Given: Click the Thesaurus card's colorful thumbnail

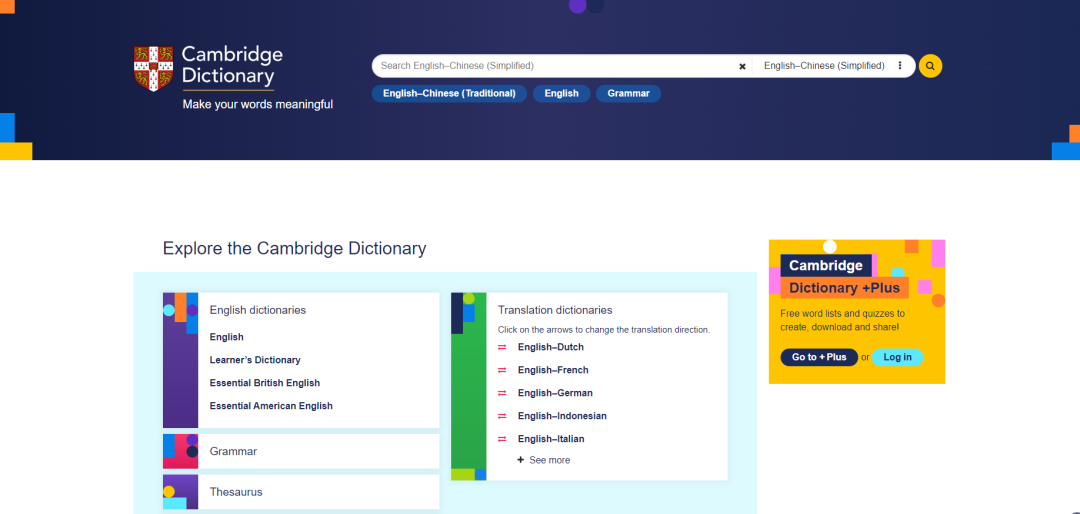Looking at the screenshot, I should click(x=180, y=492).
